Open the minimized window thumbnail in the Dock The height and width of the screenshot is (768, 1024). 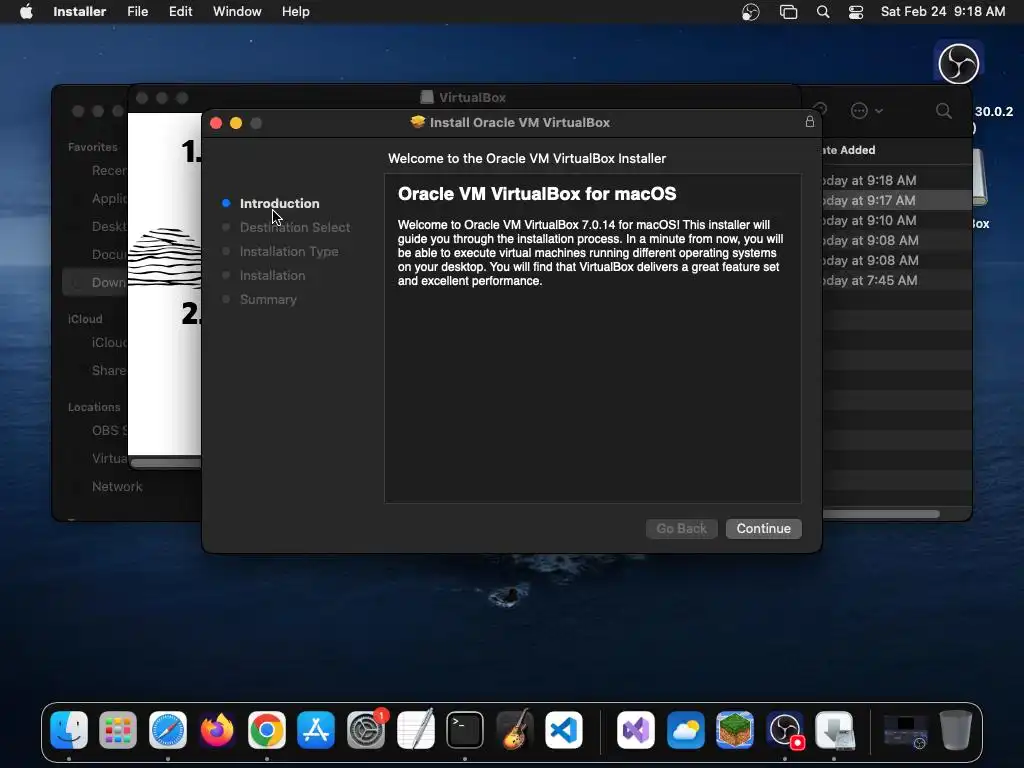(905, 730)
